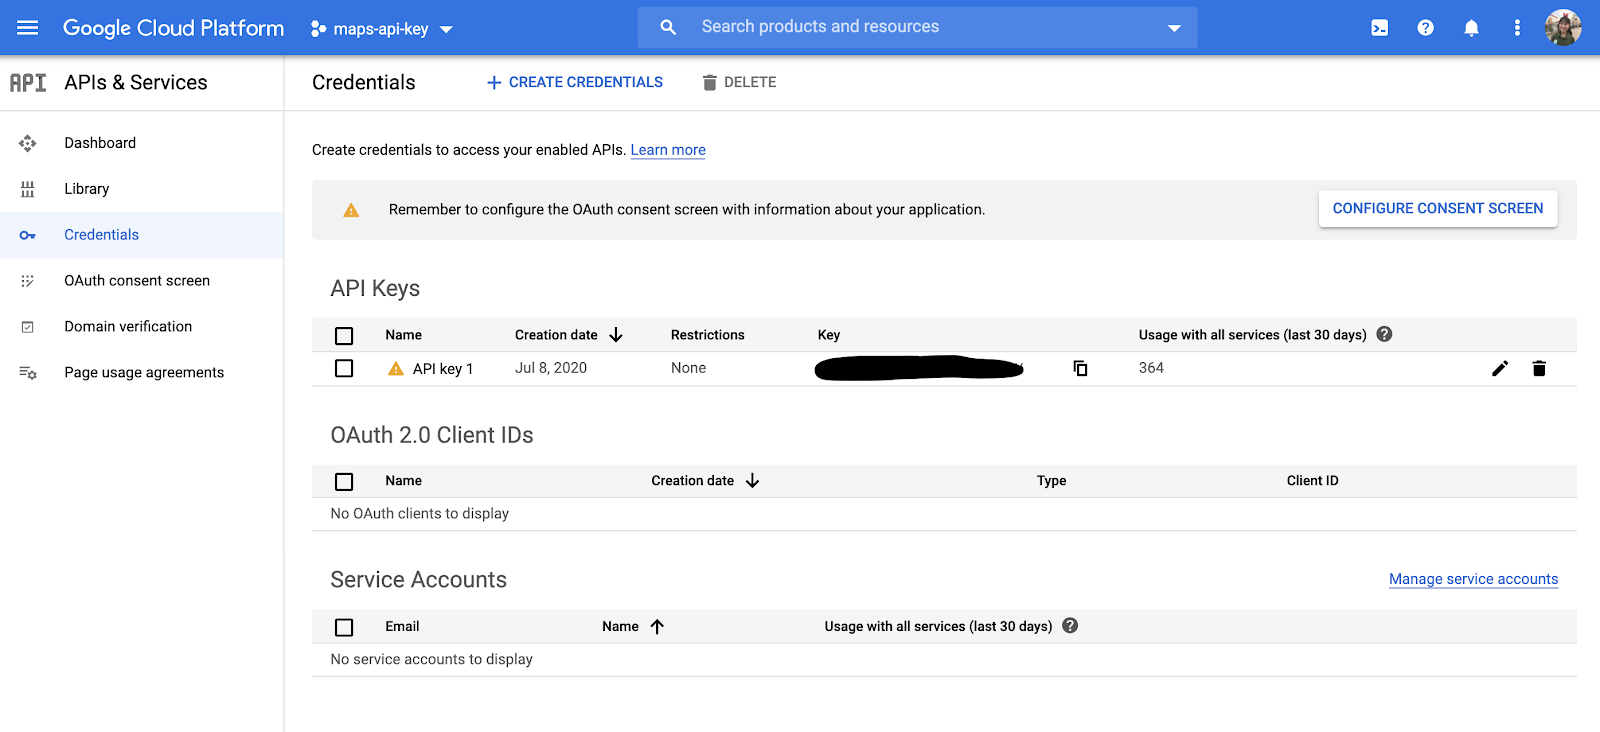Click the APIs & Services sidebar title

[x=136, y=83]
